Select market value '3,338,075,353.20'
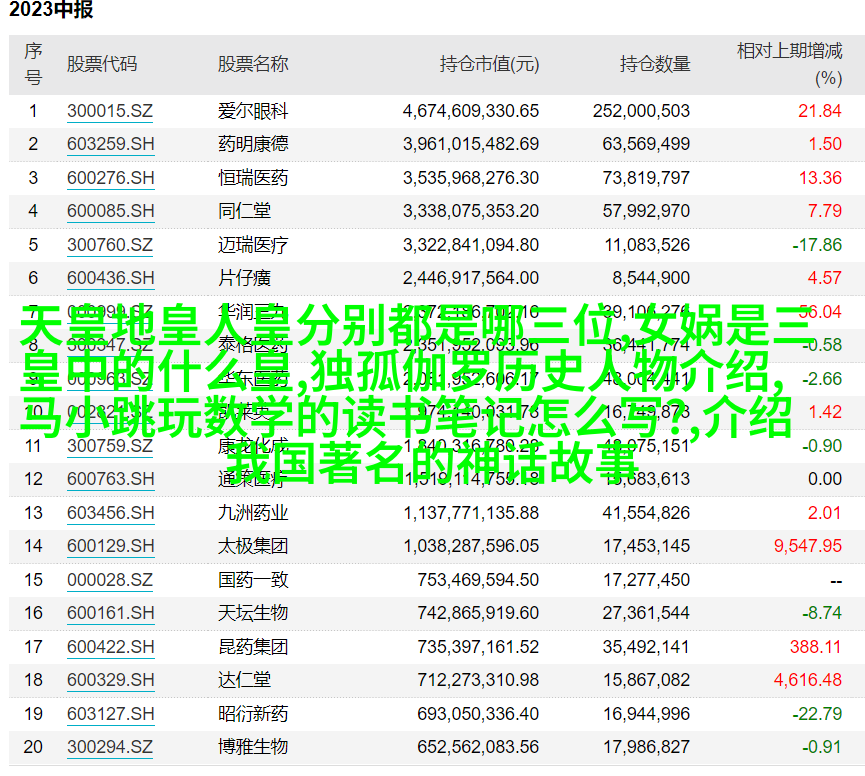 [471, 211]
